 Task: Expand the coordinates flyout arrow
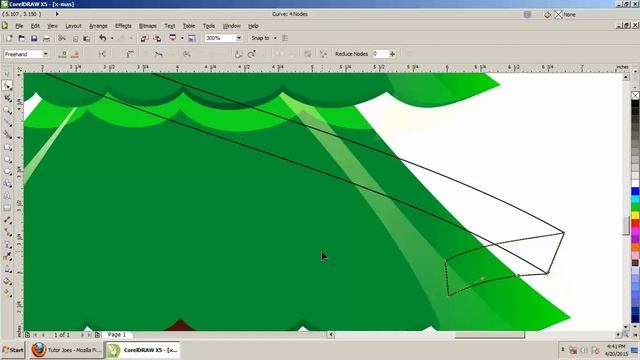pyautogui.click(x=57, y=14)
